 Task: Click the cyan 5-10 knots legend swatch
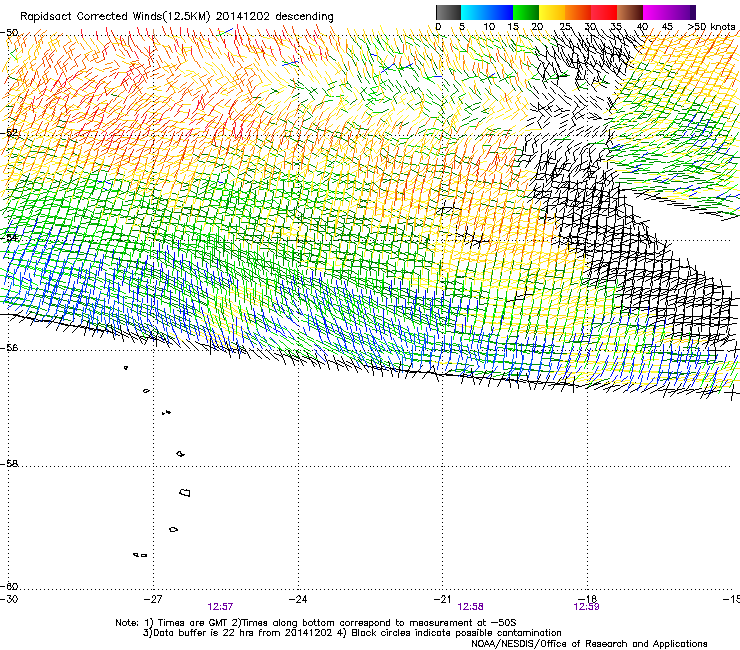click(474, 12)
